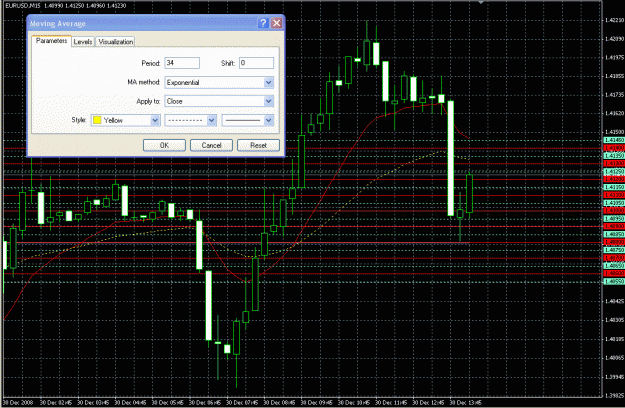Switch to the Levels tab
Viewport: 625px width, 408px height.
[x=83, y=41]
